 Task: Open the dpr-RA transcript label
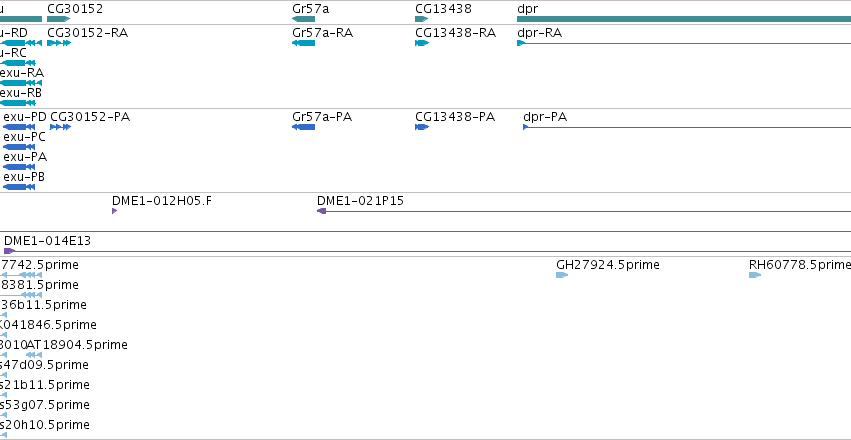point(539,33)
